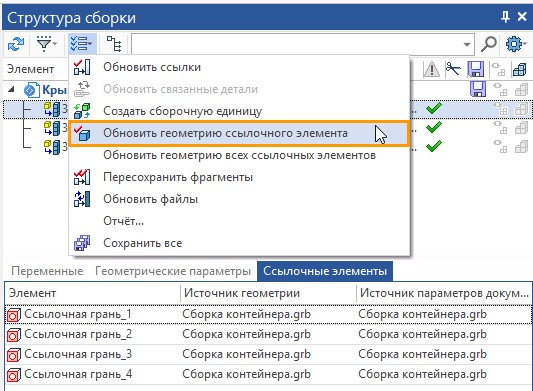
Task: Open the filter funnel dropdown
Action: (x=47, y=44)
